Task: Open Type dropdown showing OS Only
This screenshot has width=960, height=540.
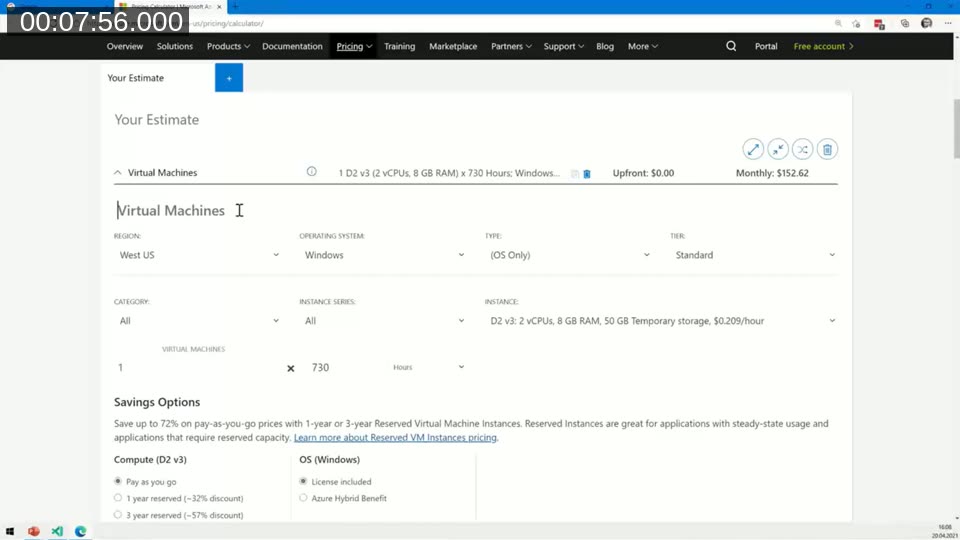Action: pyautogui.click(x=568, y=255)
